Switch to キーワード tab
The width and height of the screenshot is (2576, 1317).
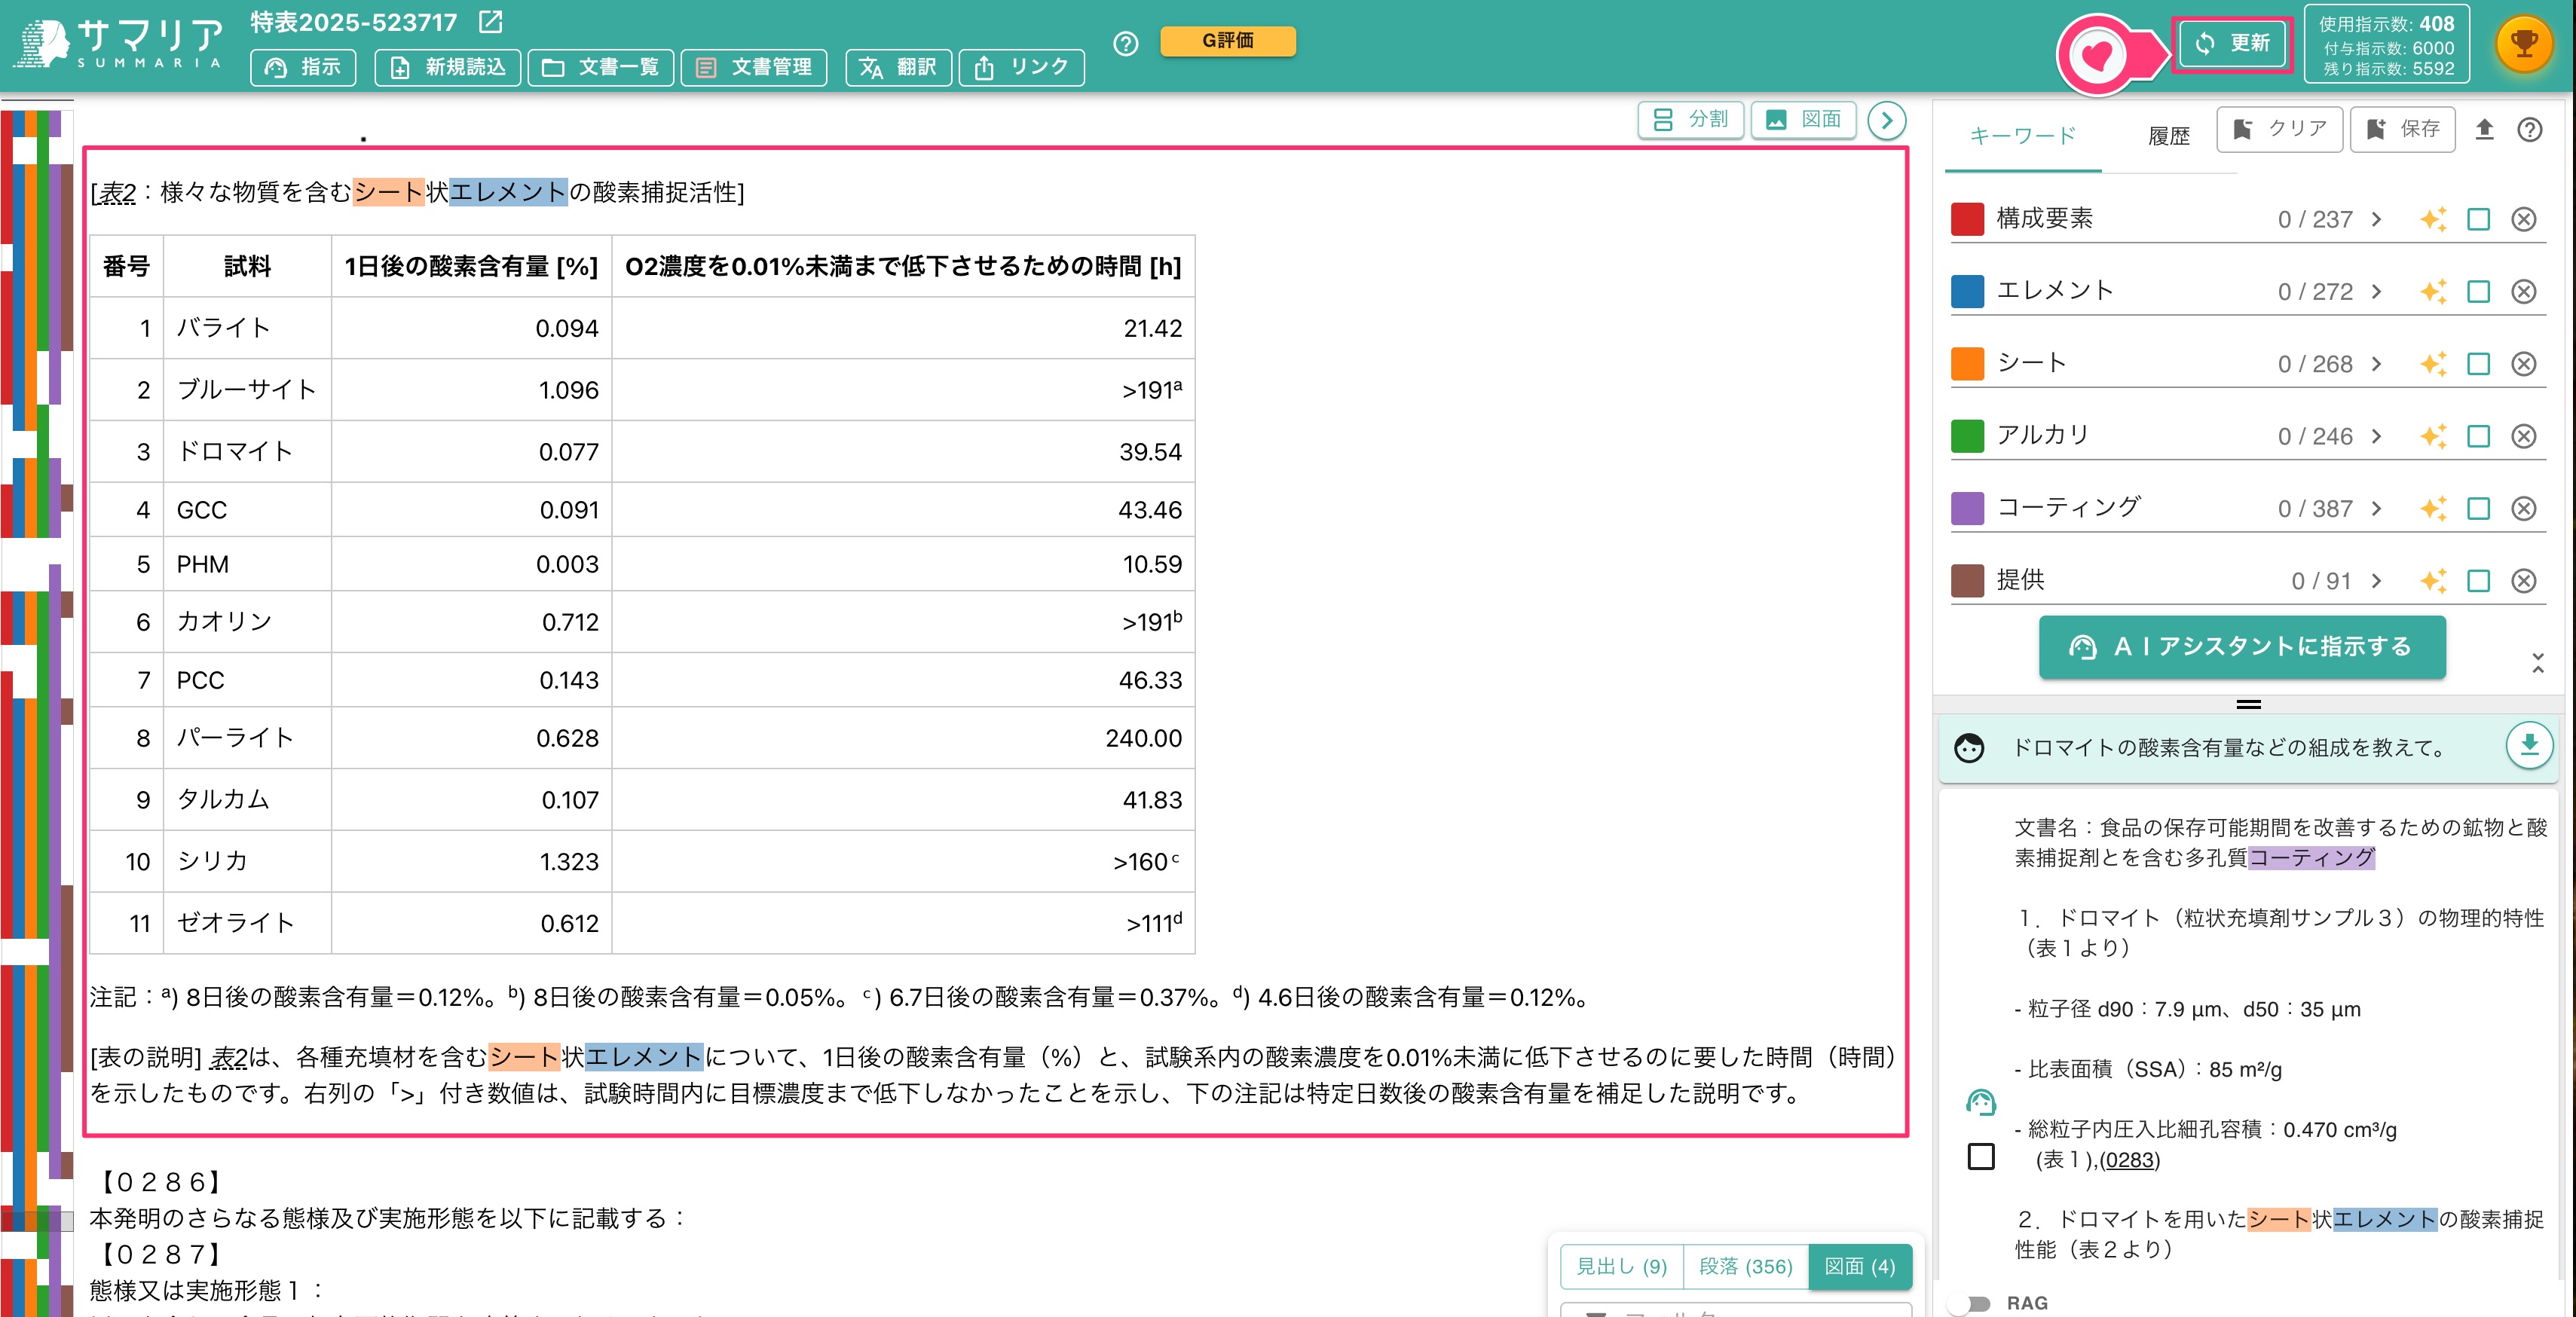(x=2023, y=135)
